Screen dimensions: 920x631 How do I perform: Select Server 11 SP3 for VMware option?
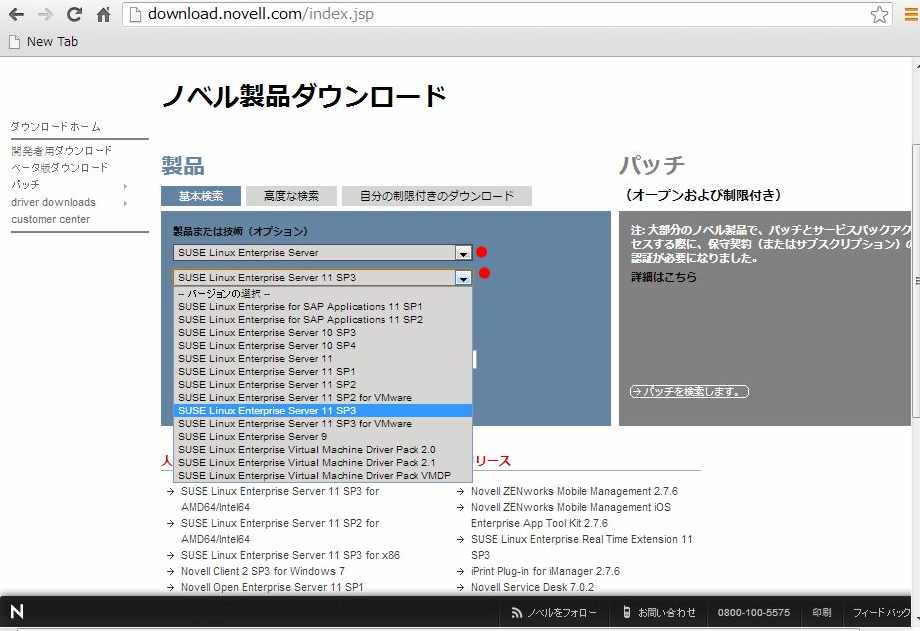point(323,424)
